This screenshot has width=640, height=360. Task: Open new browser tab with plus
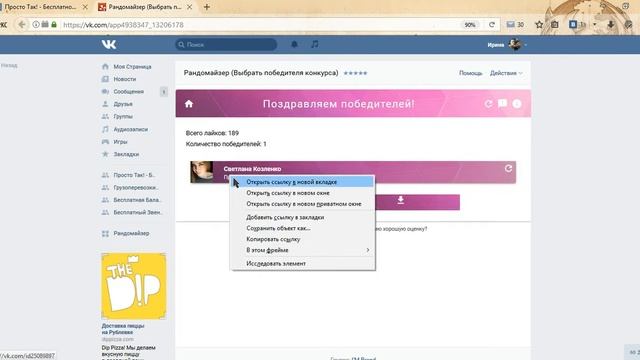click(207, 7)
